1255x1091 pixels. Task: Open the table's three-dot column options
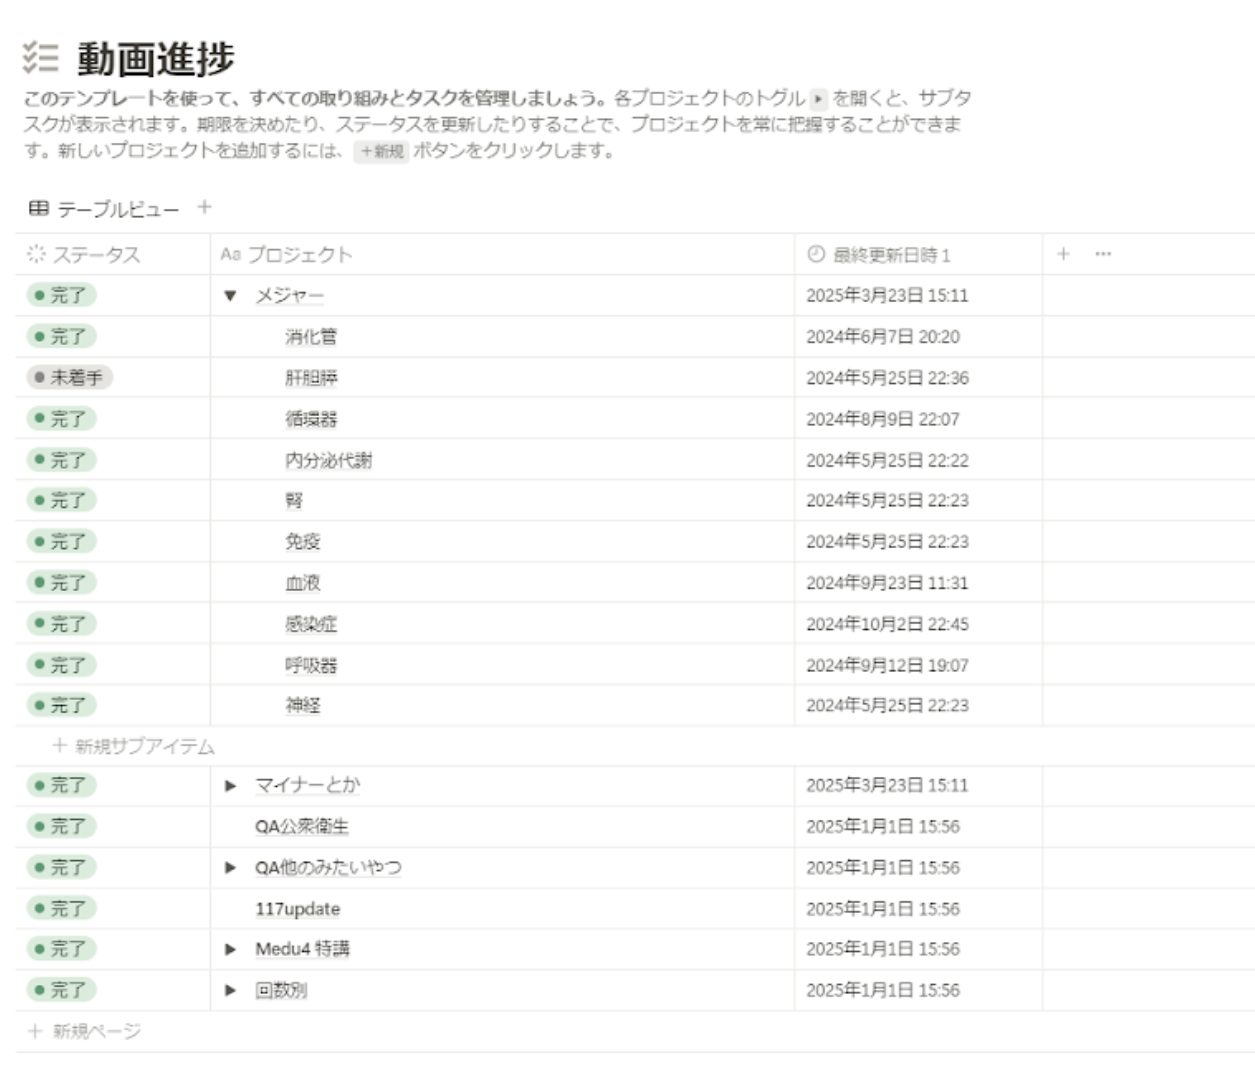[1103, 254]
